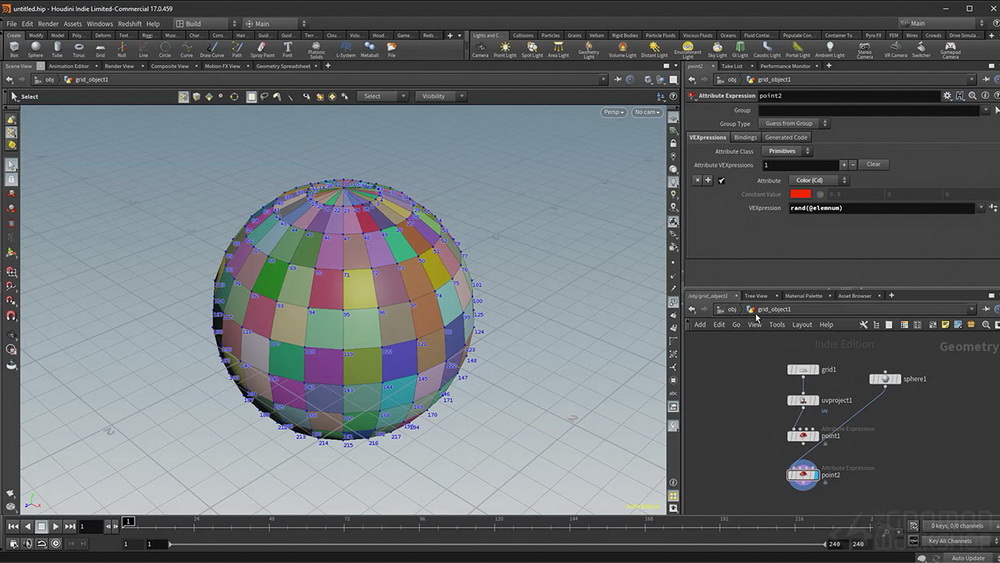Open the Platonic Solids tool

pos(316,50)
